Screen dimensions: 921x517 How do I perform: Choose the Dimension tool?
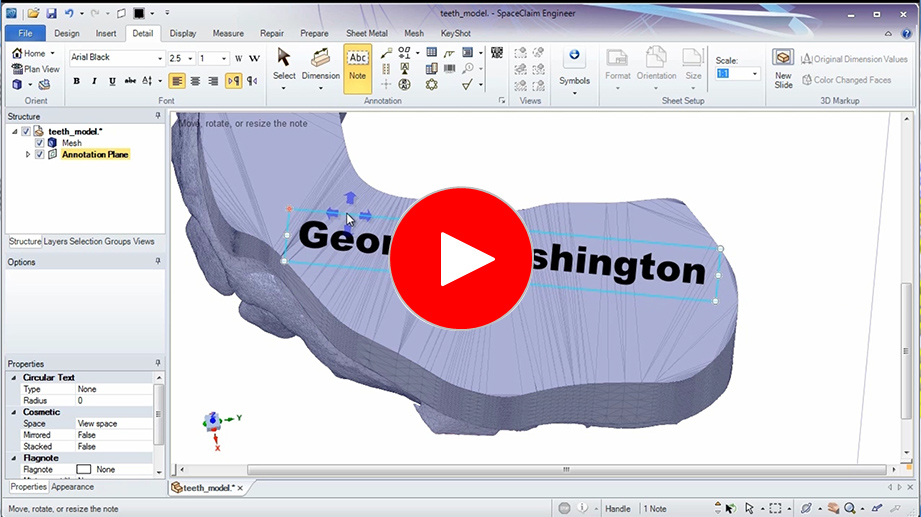tap(321, 68)
